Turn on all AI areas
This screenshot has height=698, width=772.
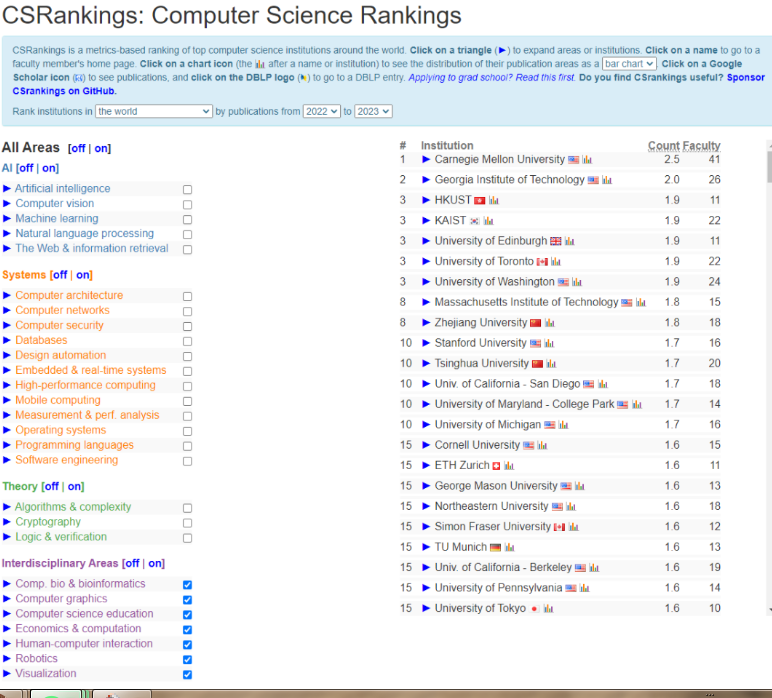[50, 169]
